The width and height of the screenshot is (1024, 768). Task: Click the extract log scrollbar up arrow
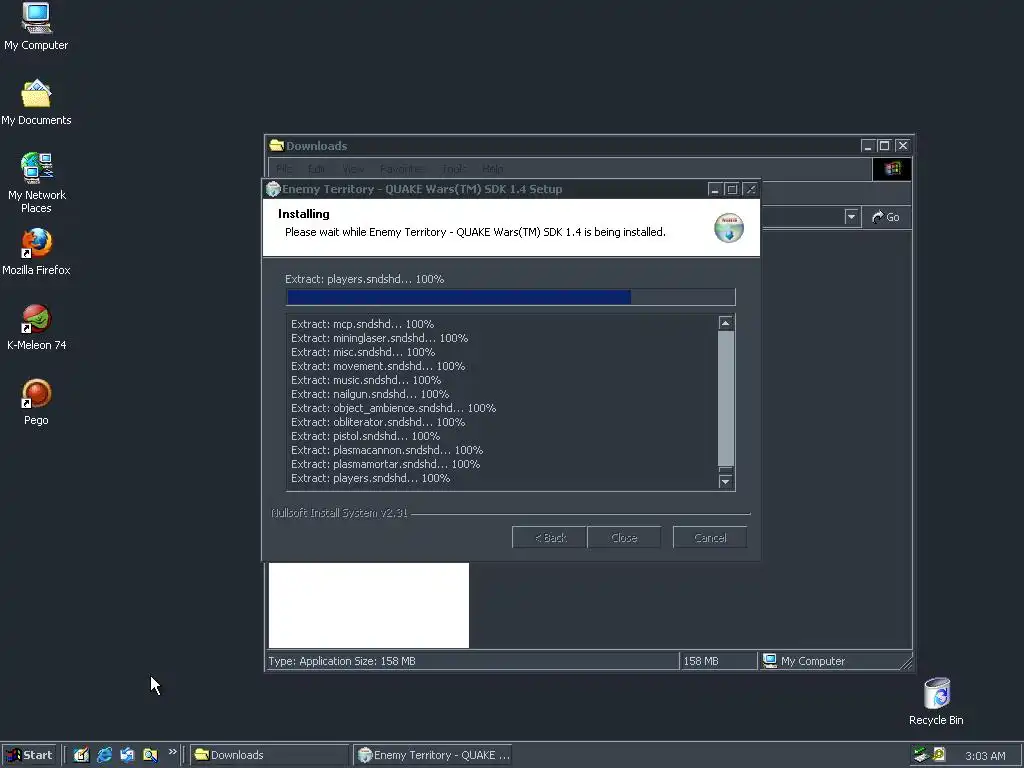[x=726, y=323]
